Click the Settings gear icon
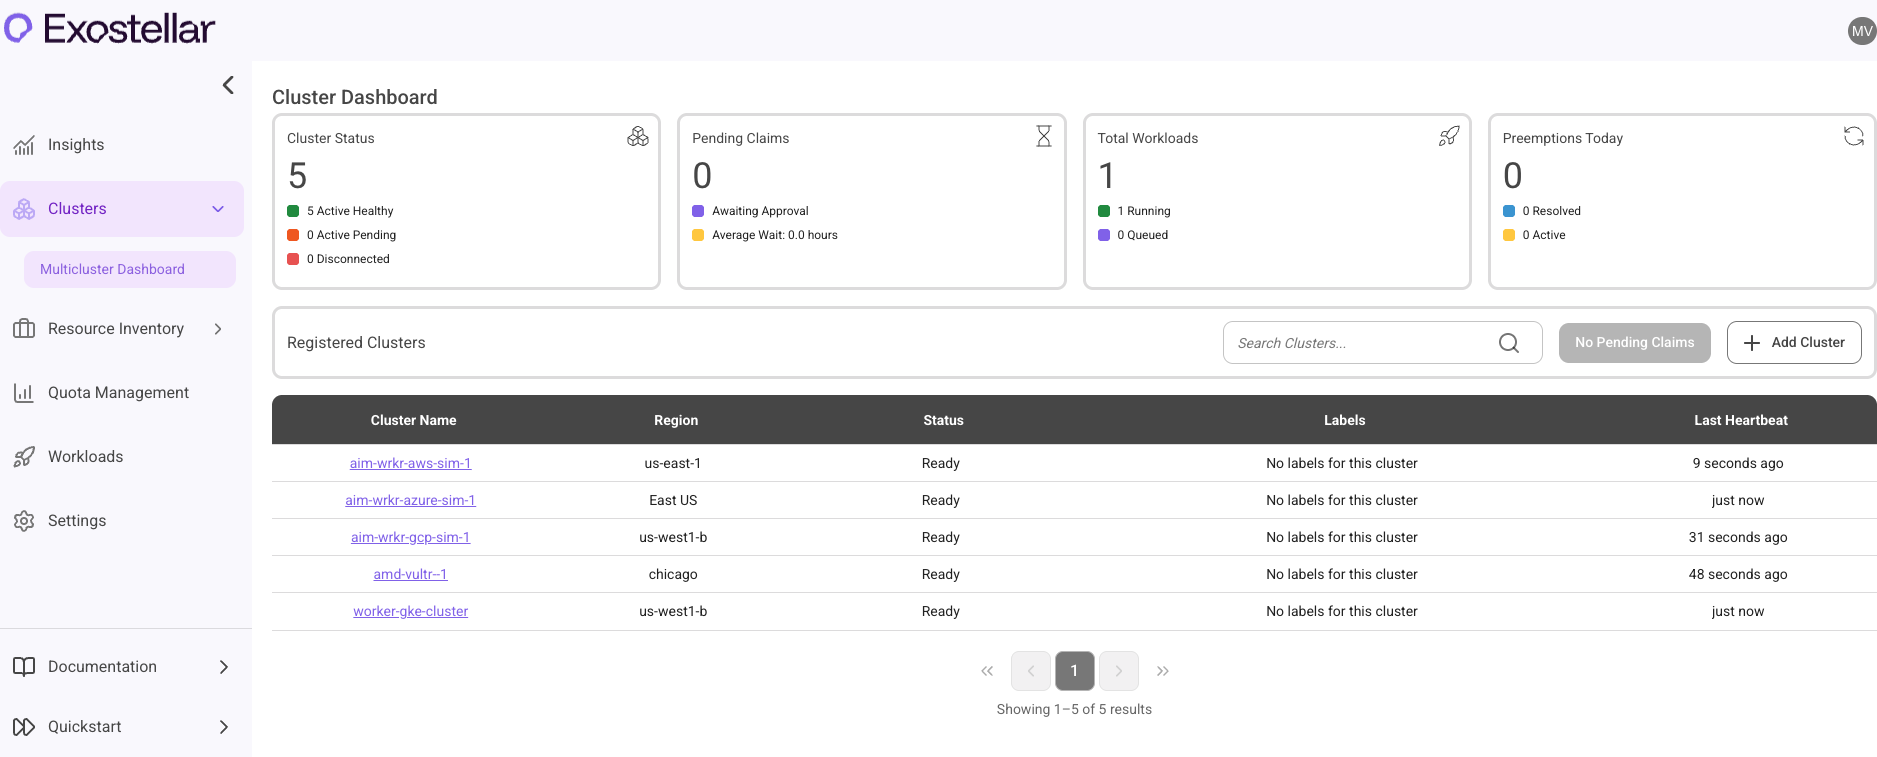 coord(24,521)
